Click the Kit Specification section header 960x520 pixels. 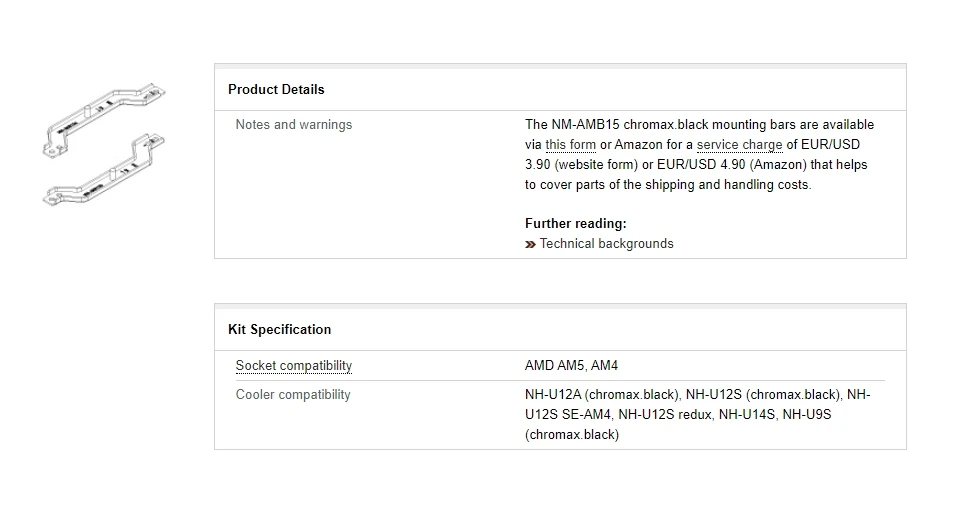(x=279, y=330)
